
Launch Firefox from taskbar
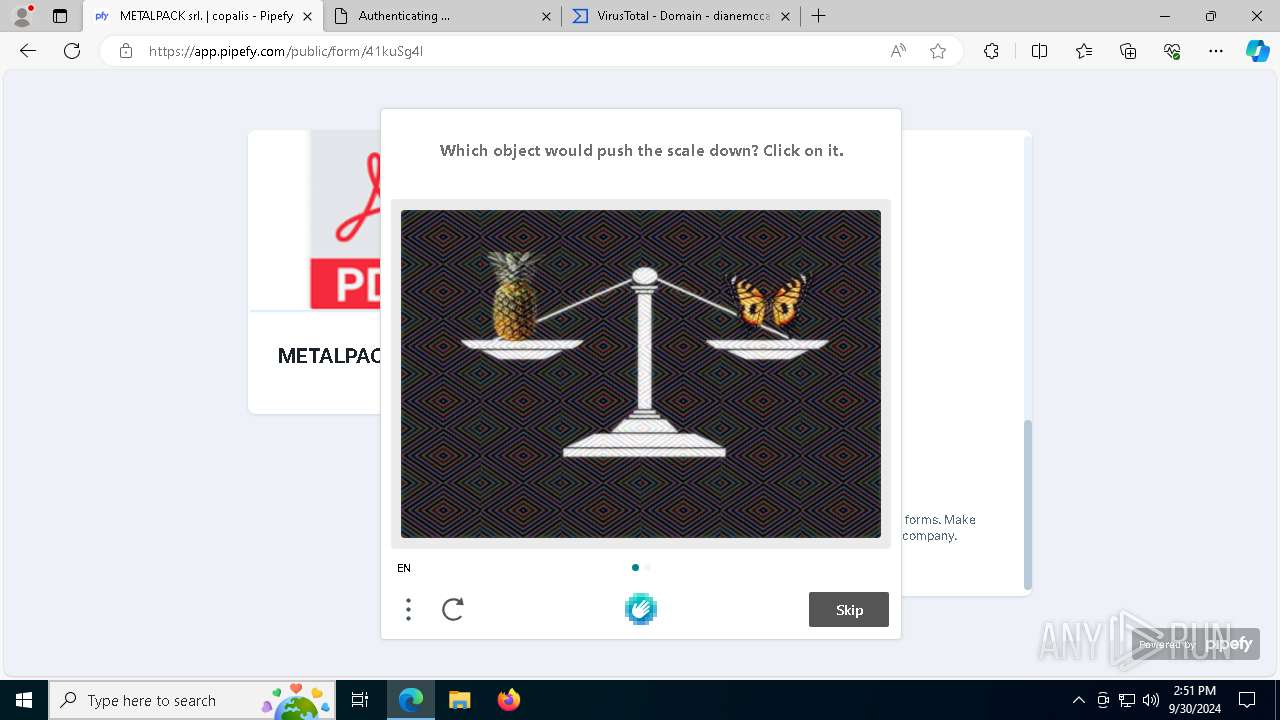pyautogui.click(x=508, y=700)
